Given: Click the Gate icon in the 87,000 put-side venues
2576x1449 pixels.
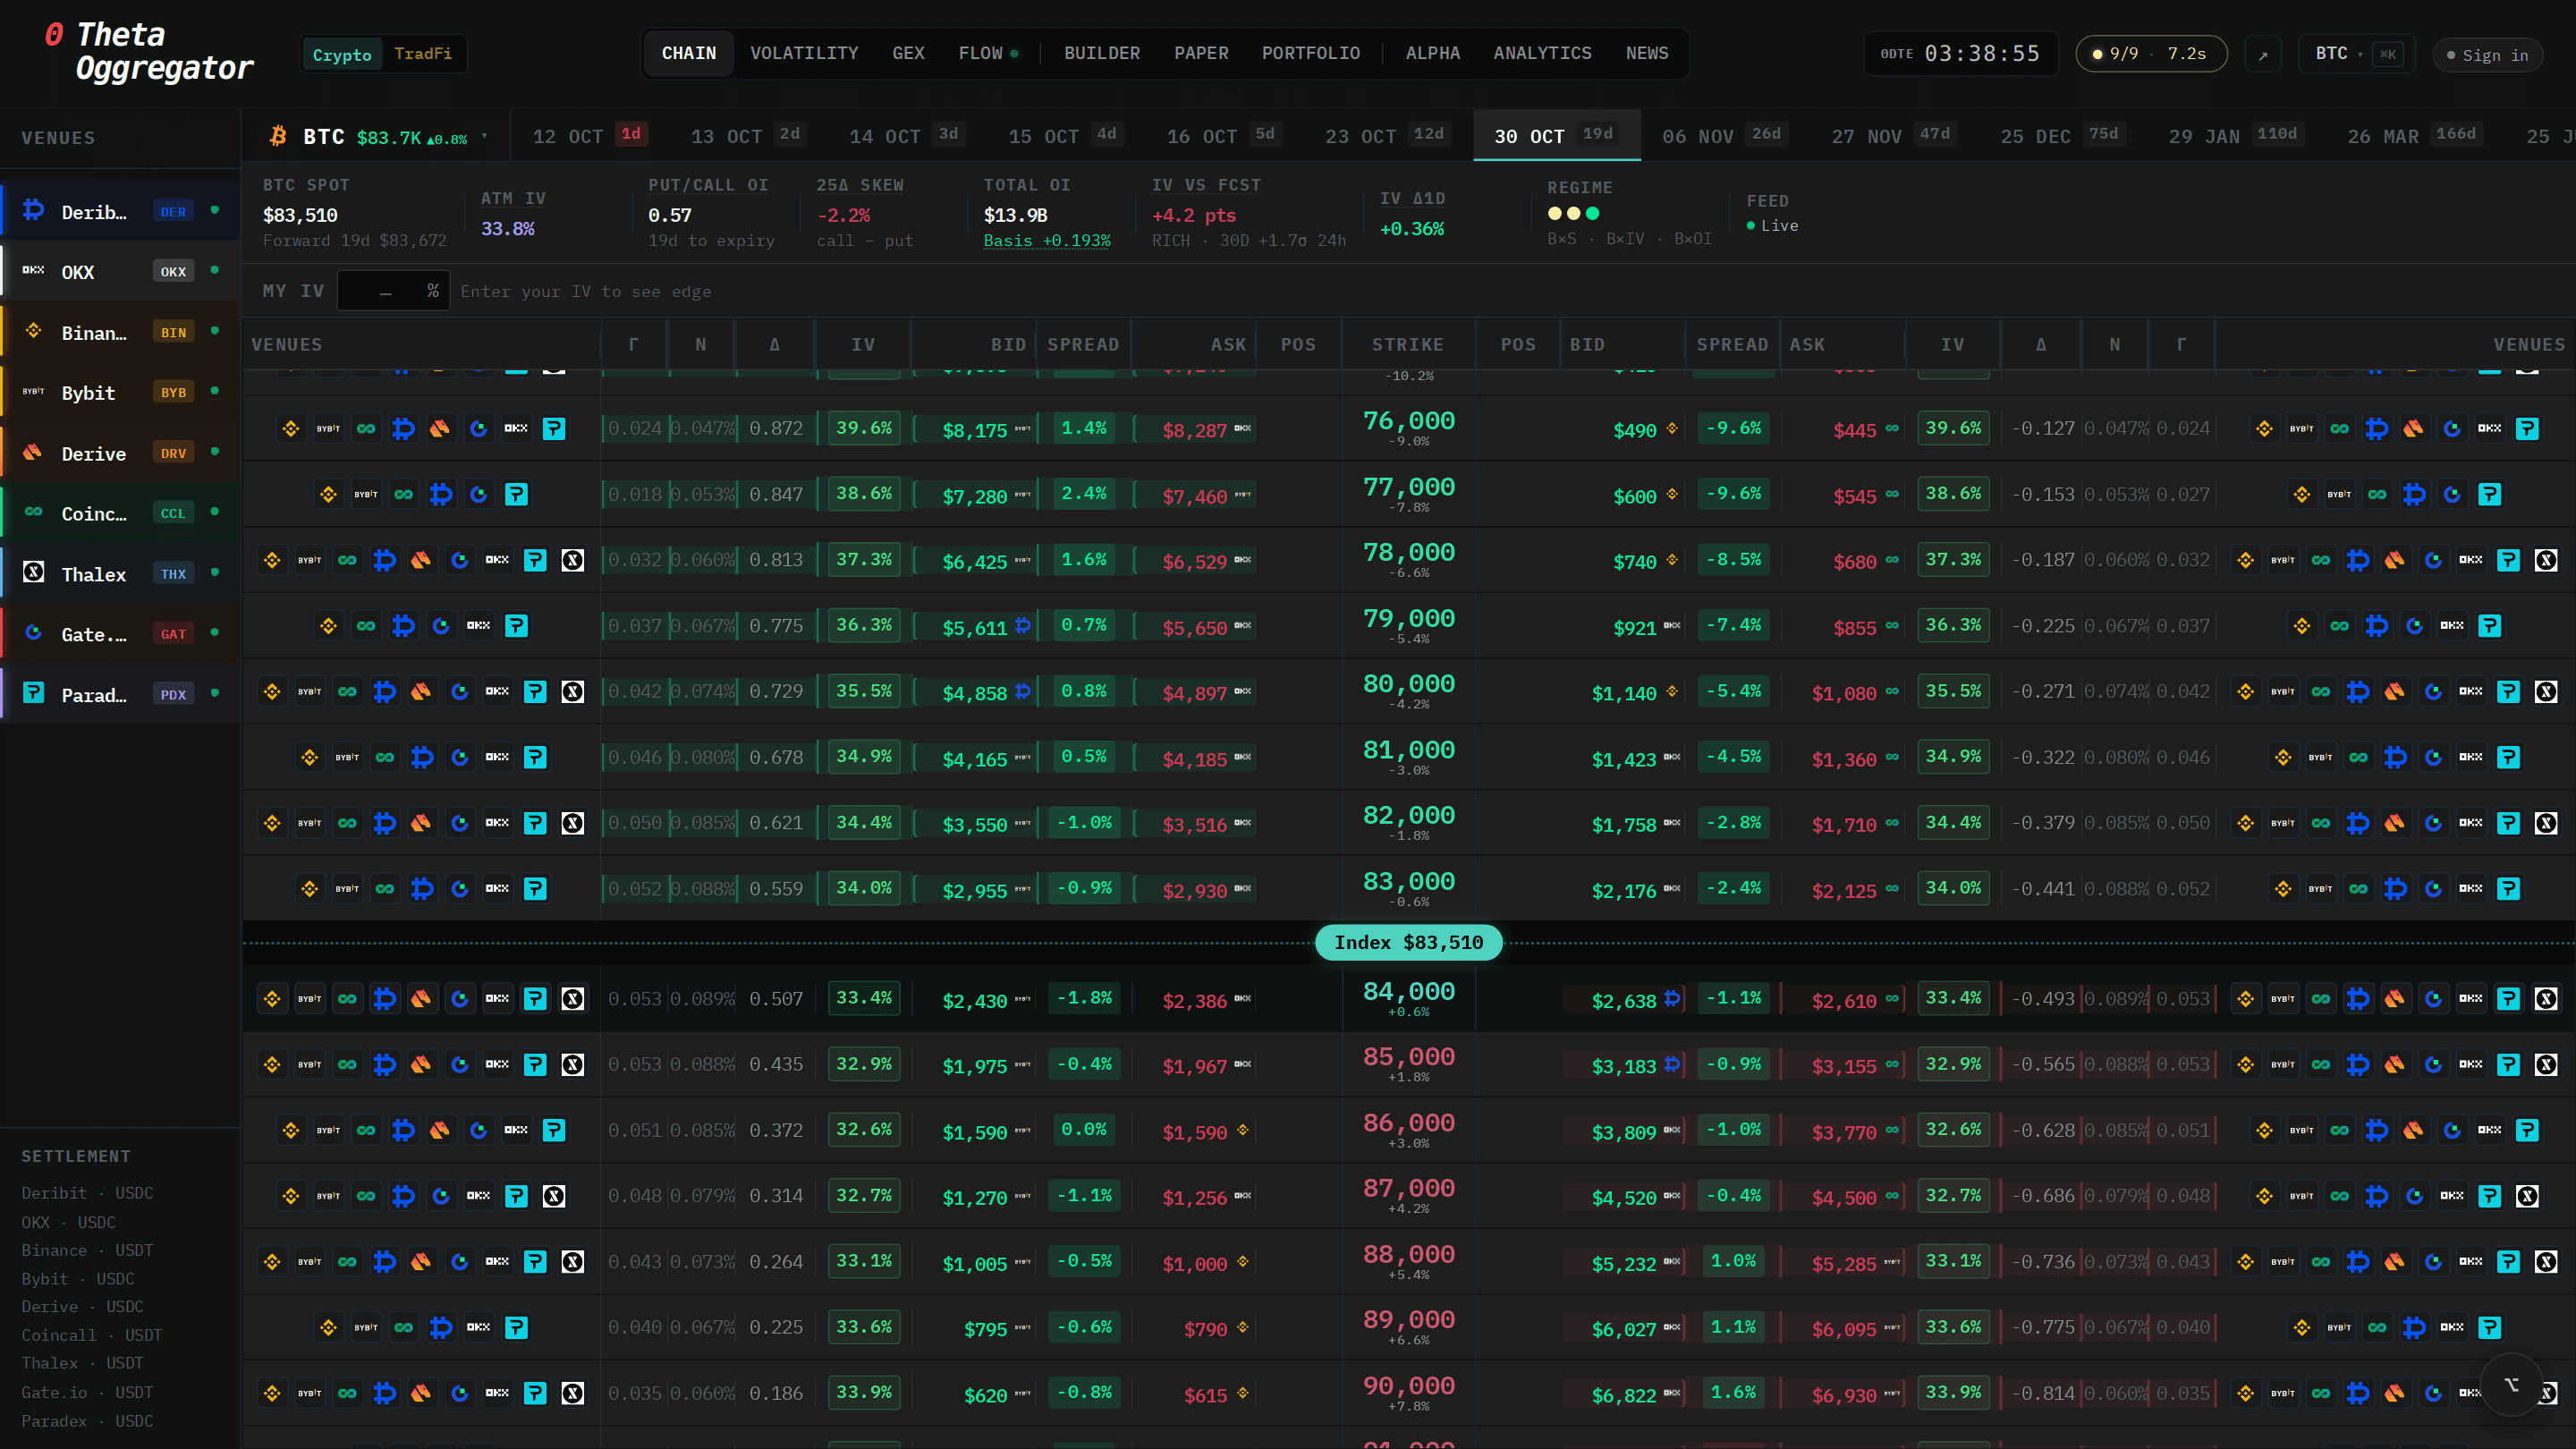Looking at the screenshot, I should 2415,1196.
